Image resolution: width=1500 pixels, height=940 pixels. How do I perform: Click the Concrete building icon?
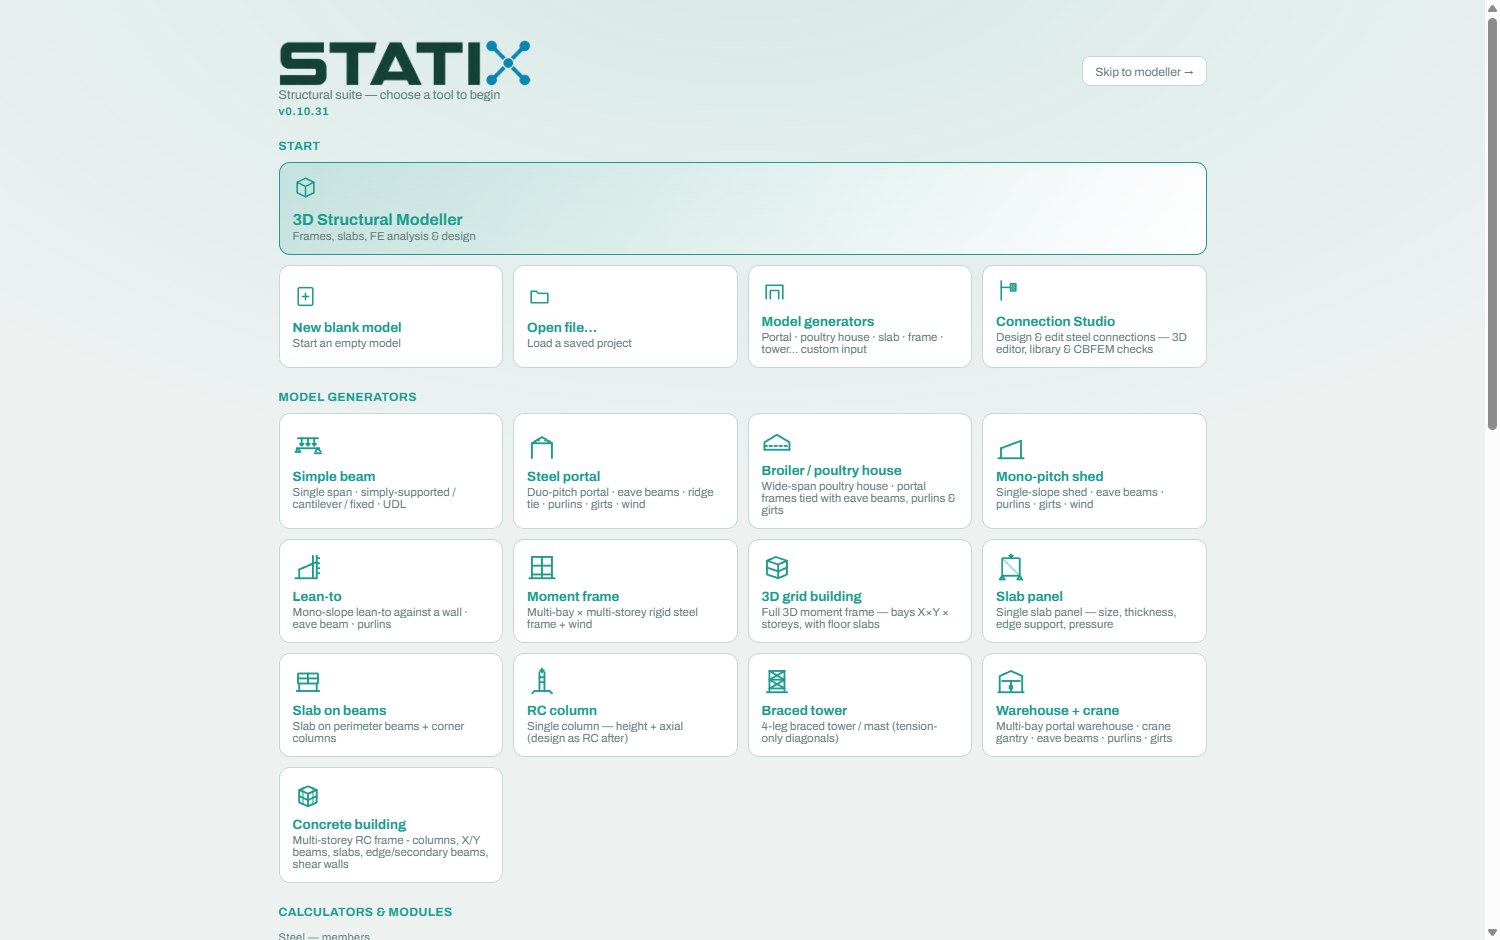(x=308, y=796)
